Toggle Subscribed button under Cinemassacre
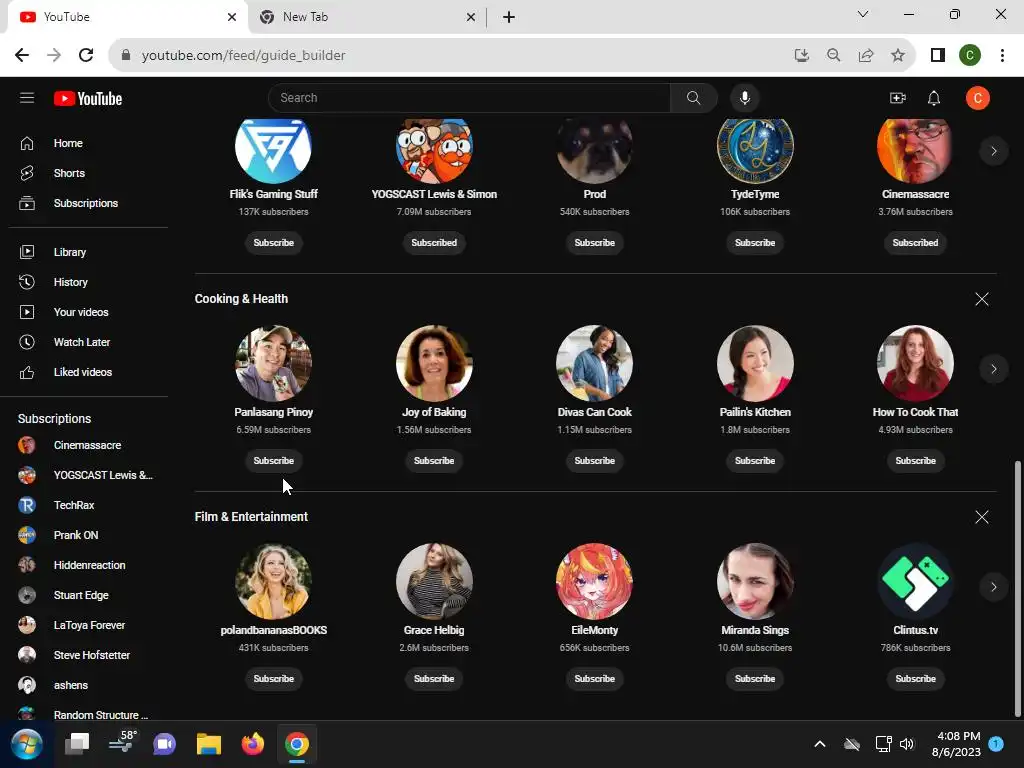 (x=916, y=243)
